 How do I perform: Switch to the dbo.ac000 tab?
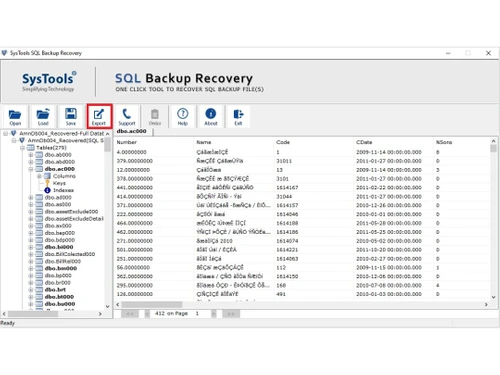pos(132,131)
